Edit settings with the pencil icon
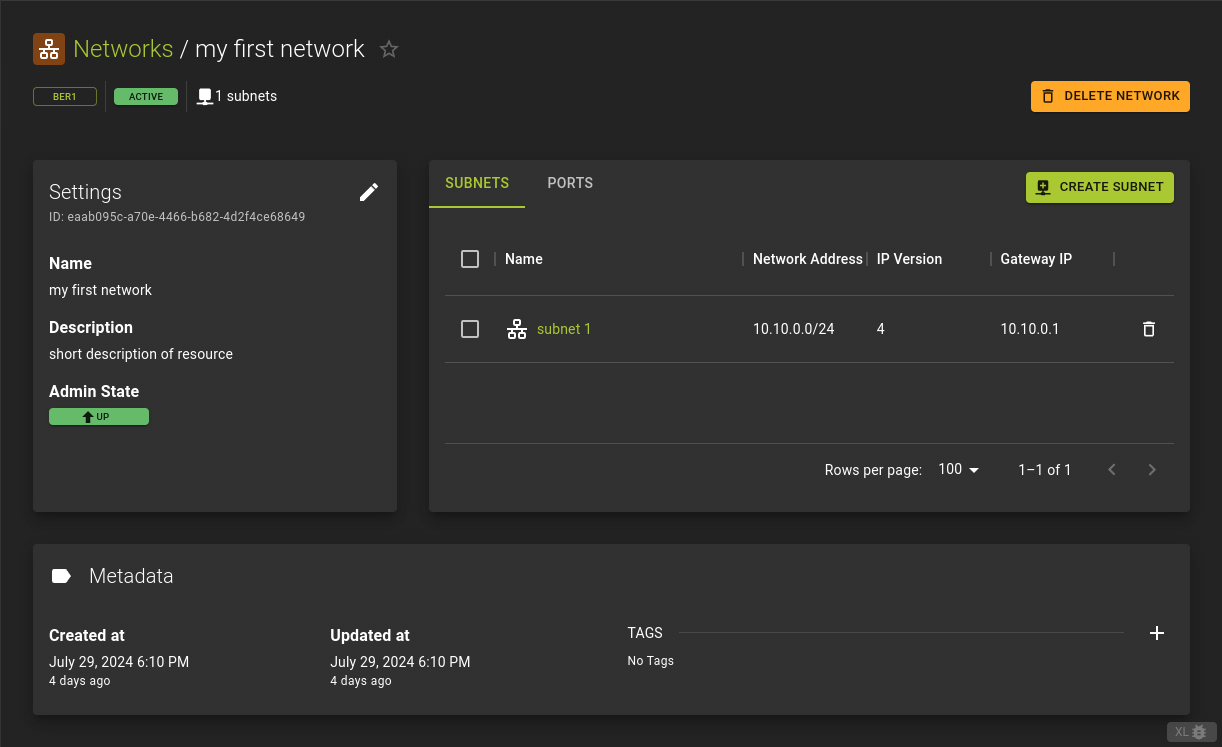This screenshot has height=747, width=1222. (369, 192)
